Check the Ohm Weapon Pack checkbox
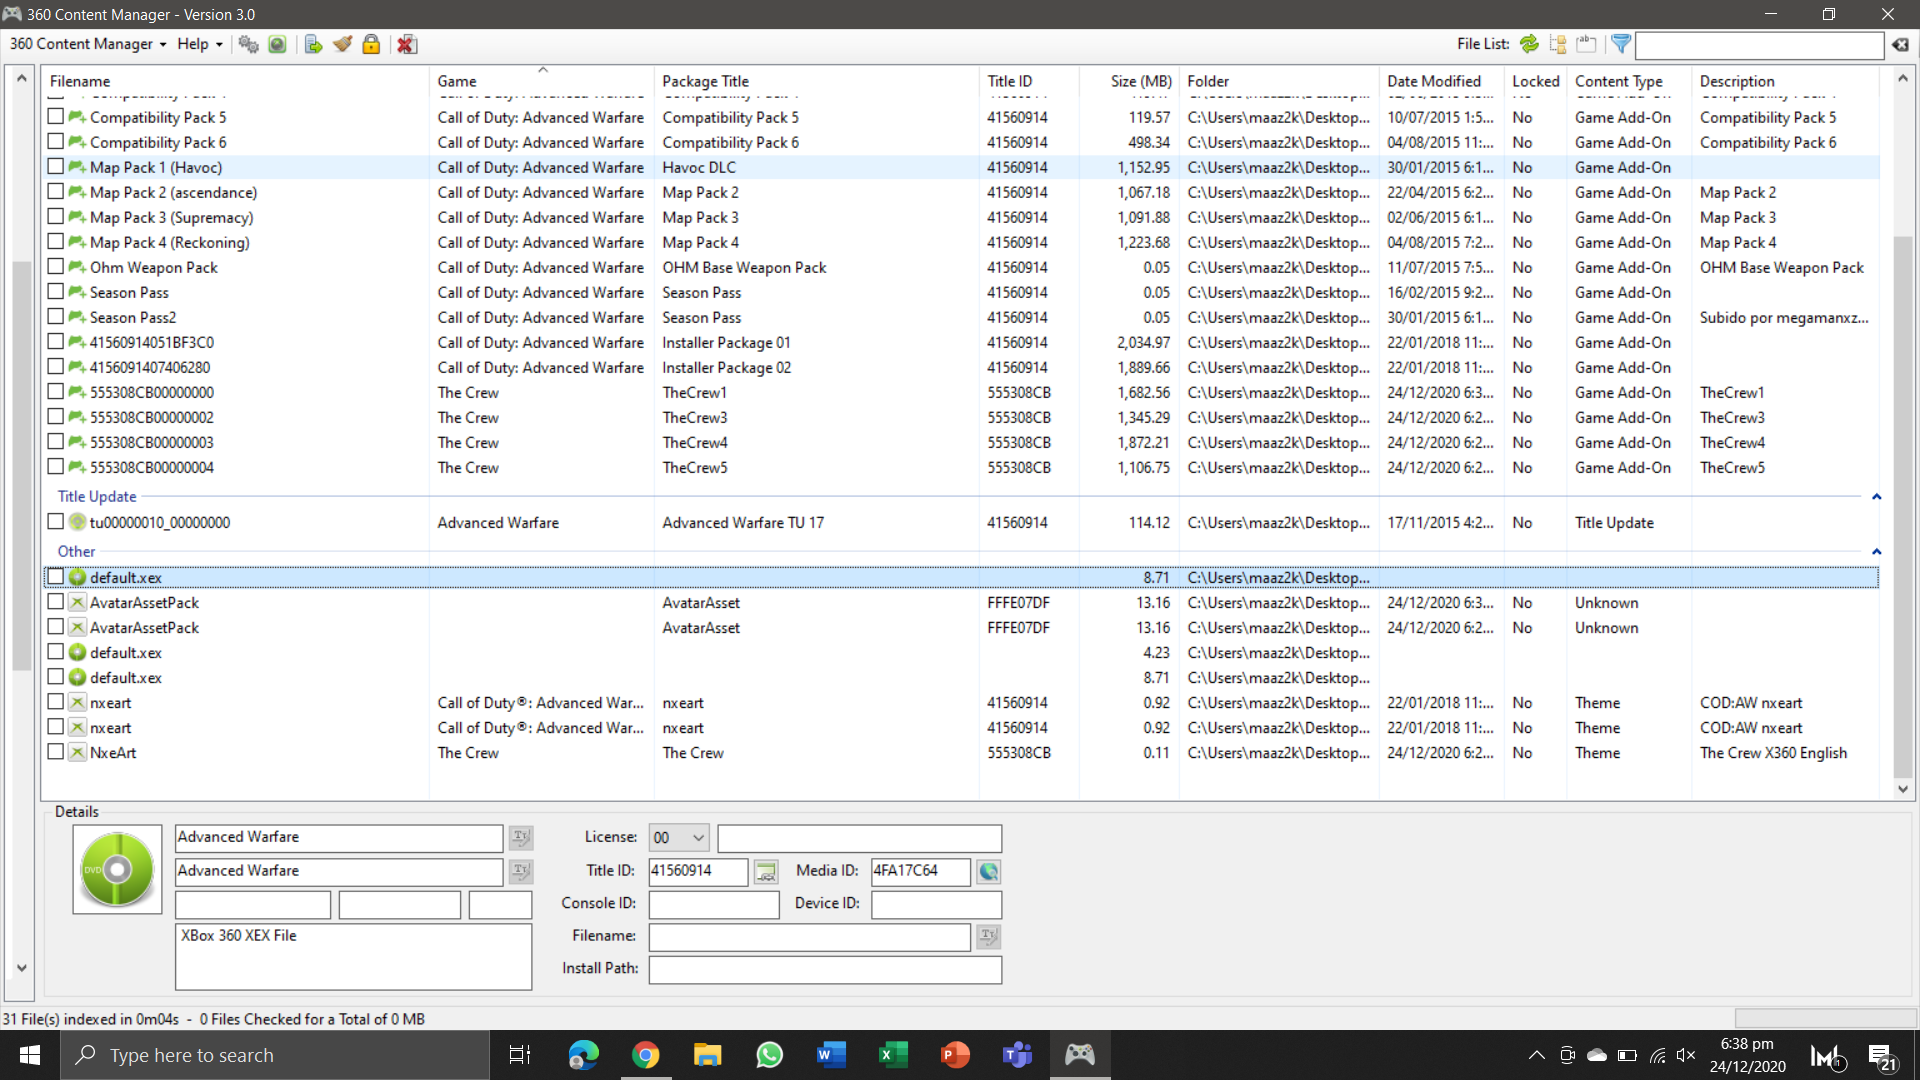This screenshot has height=1080, width=1920. pos(56,267)
